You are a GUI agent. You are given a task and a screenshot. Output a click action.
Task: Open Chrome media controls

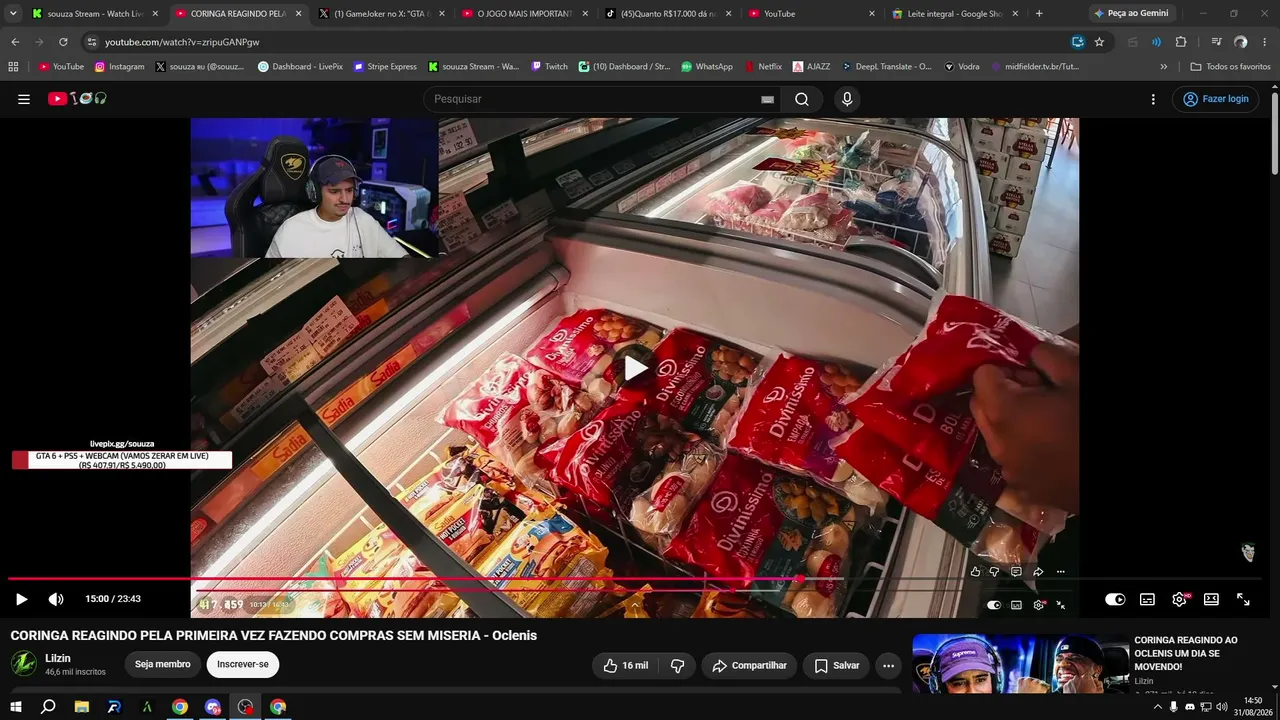point(1216,42)
